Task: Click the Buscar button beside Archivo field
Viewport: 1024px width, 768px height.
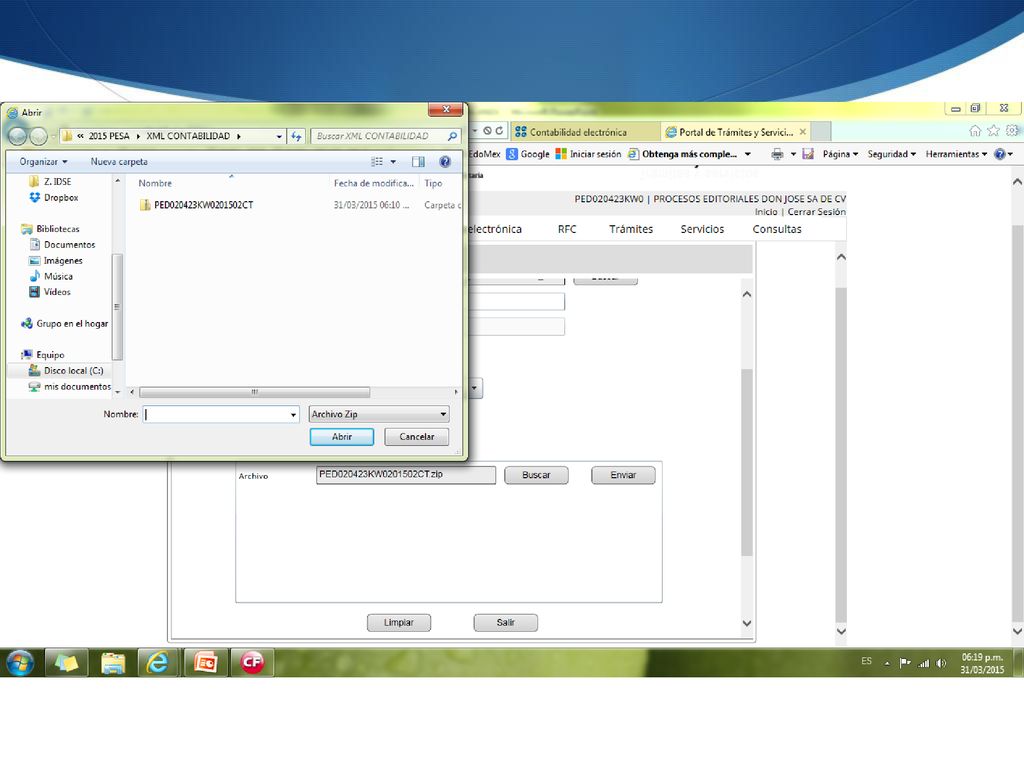Action: [536, 475]
